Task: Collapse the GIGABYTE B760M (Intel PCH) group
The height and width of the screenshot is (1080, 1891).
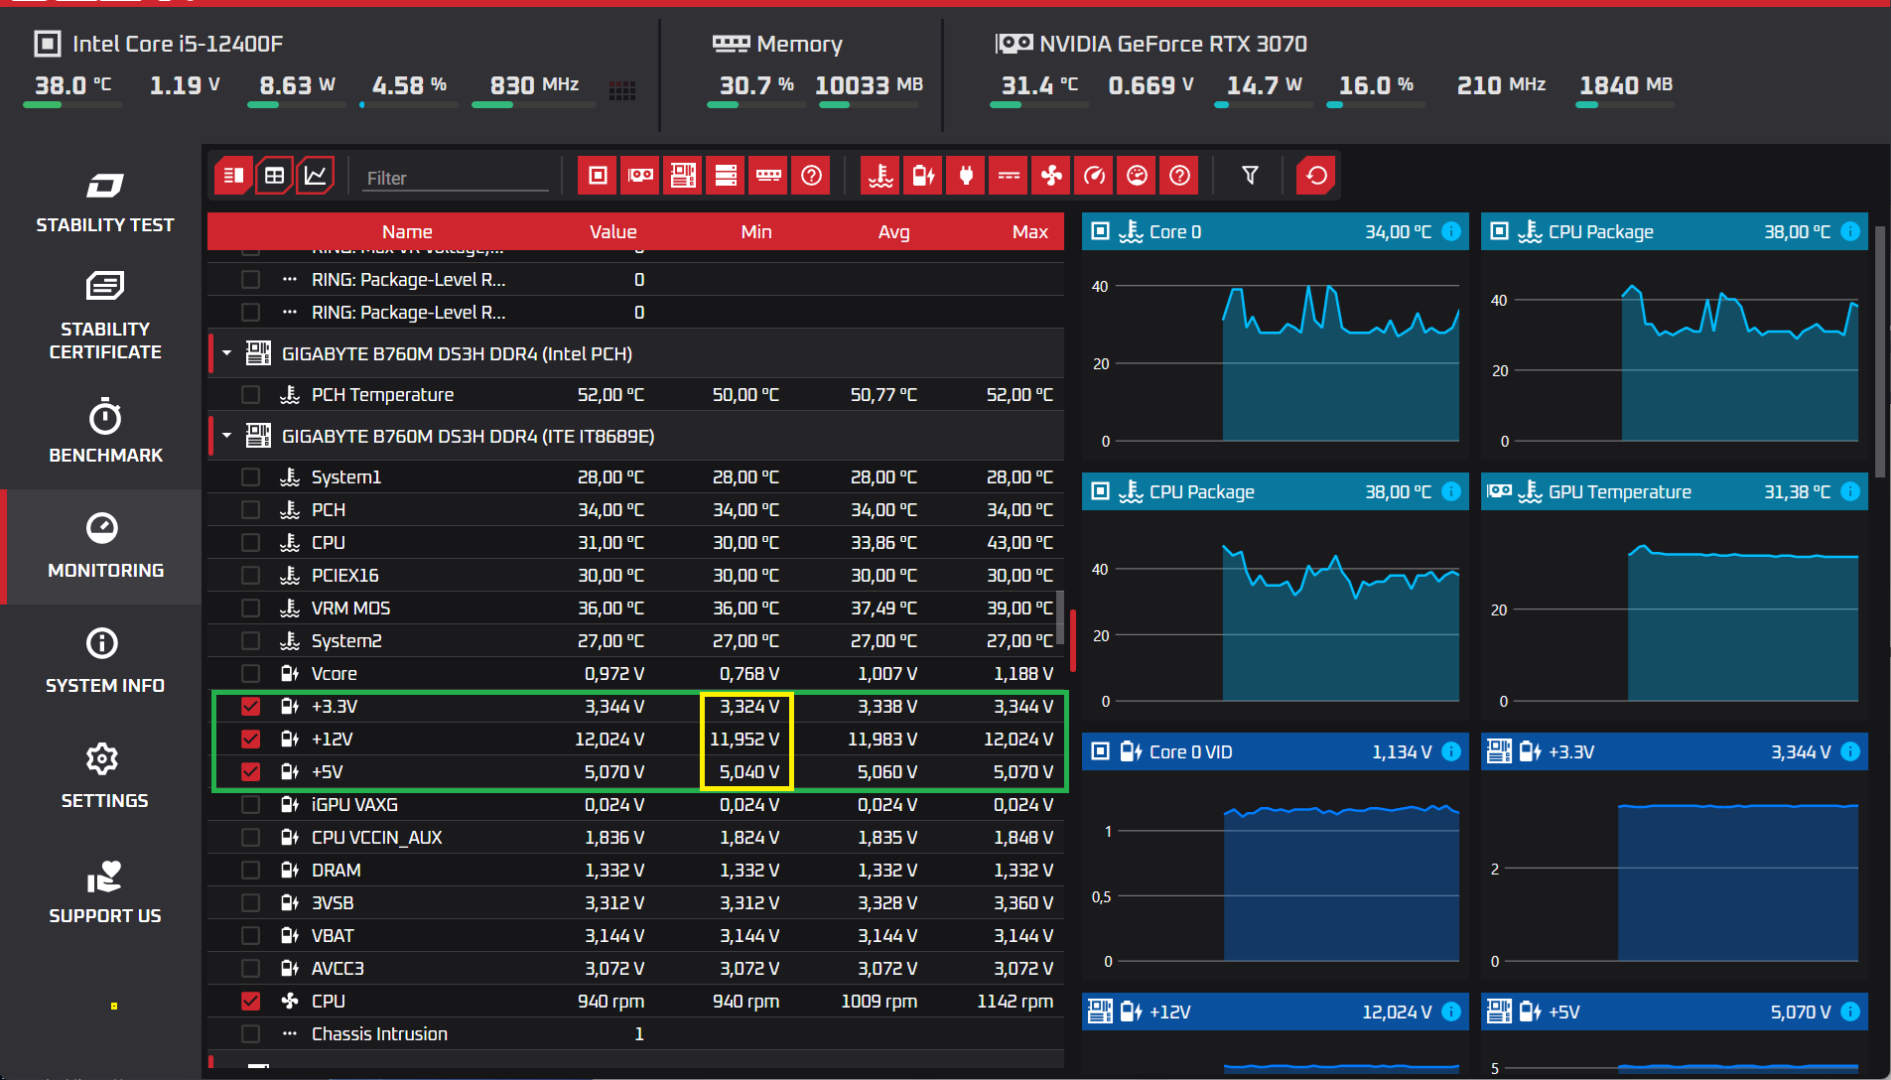Action: (x=227, y=354)
